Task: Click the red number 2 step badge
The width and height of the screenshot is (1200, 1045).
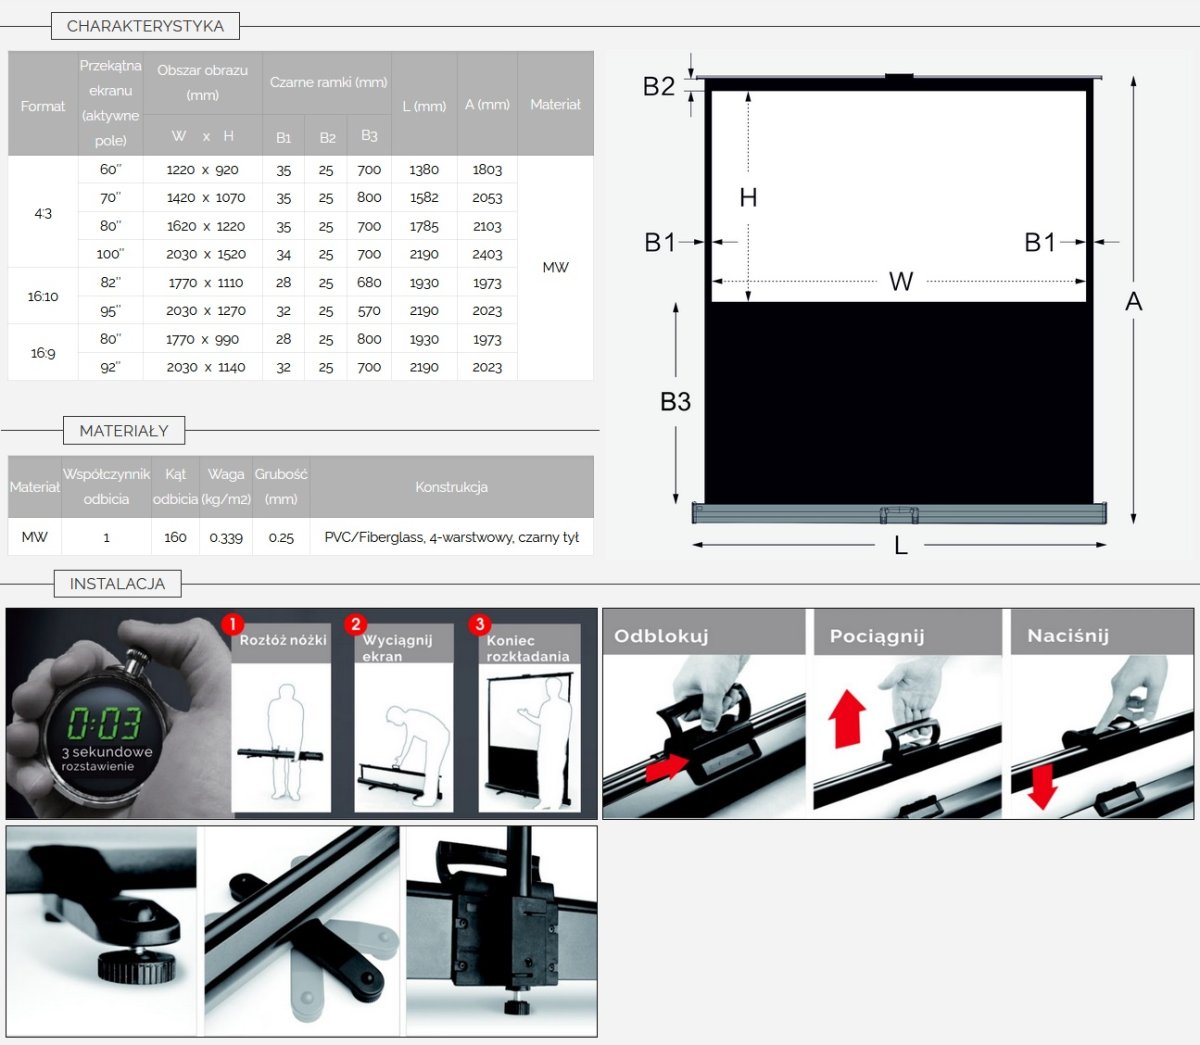Action: 355,625
